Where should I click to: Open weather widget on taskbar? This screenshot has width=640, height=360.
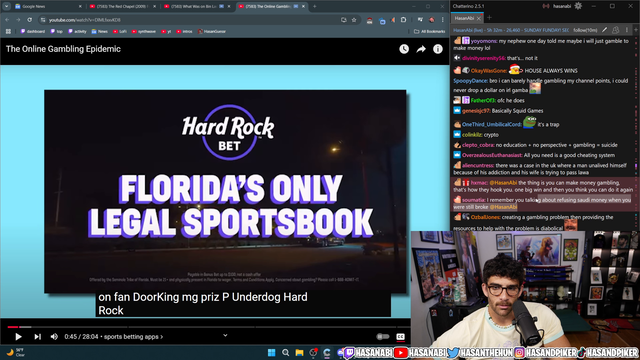(x=16, y=352)
